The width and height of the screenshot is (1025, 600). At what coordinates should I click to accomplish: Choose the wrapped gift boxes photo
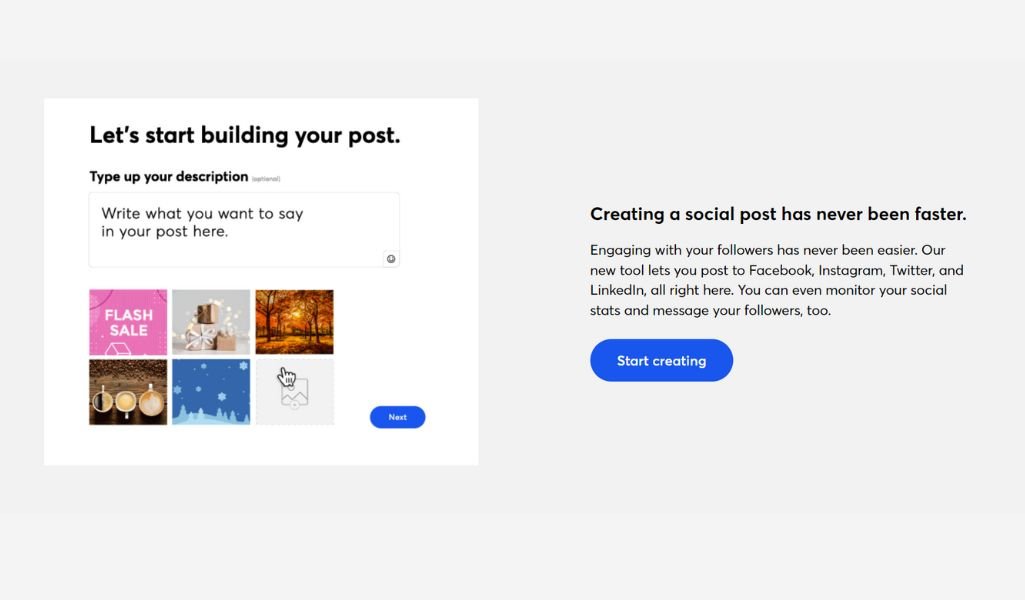[x=211, y=322]
